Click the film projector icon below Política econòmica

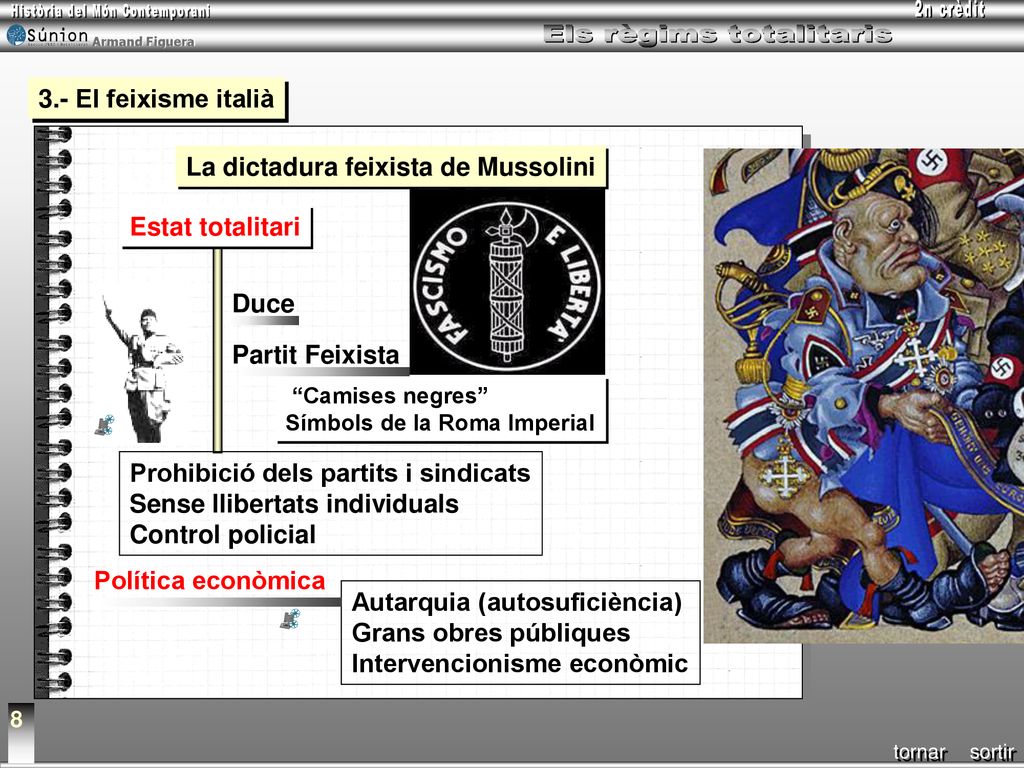290,618
